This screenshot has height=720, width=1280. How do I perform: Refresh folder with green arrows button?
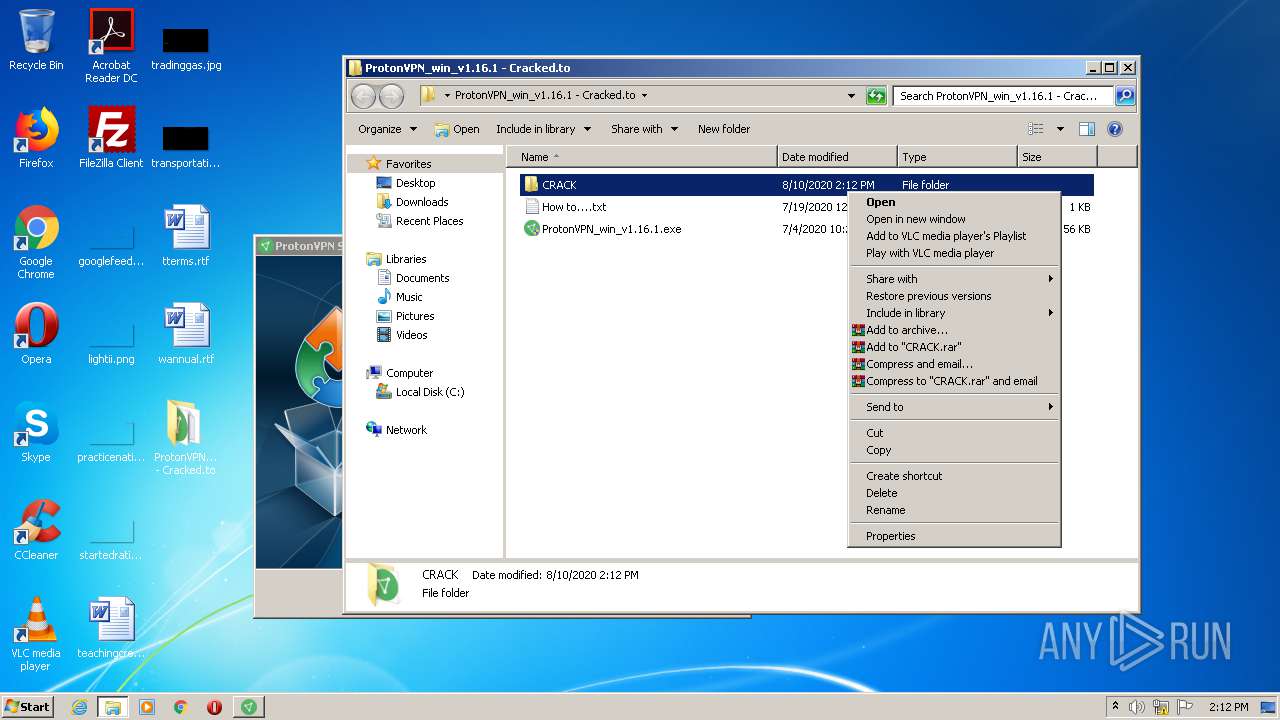tap(876, 96)
